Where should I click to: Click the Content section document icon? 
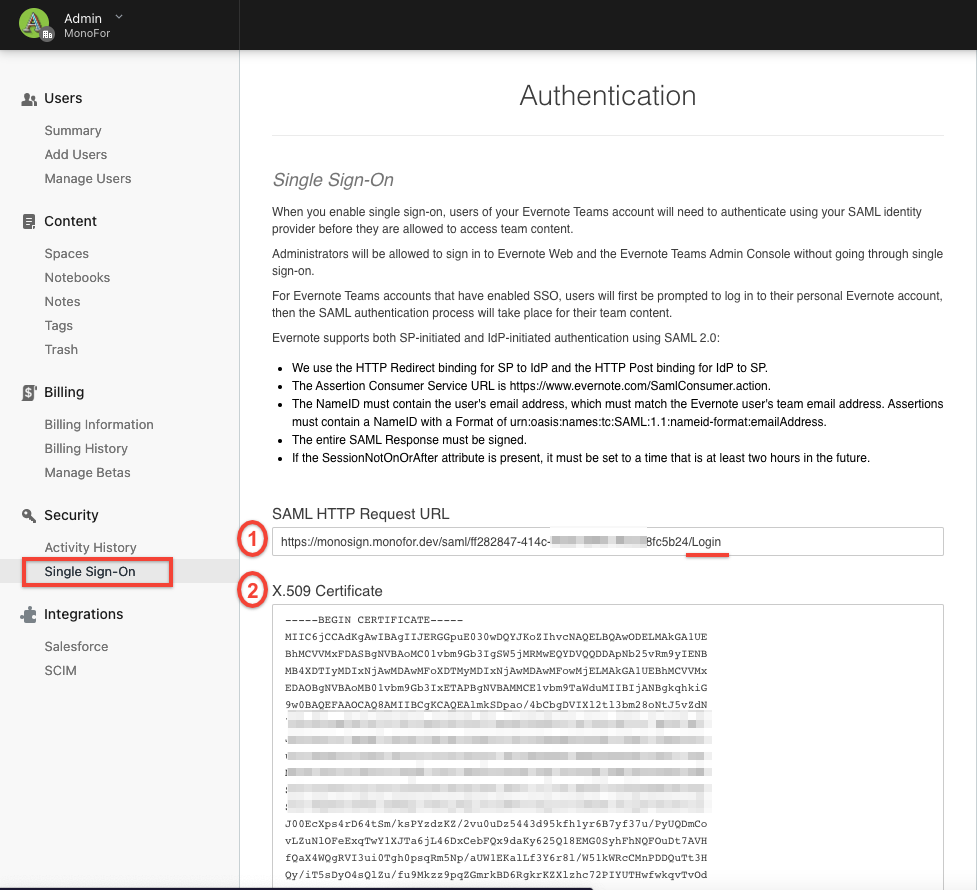coord(29,222)
